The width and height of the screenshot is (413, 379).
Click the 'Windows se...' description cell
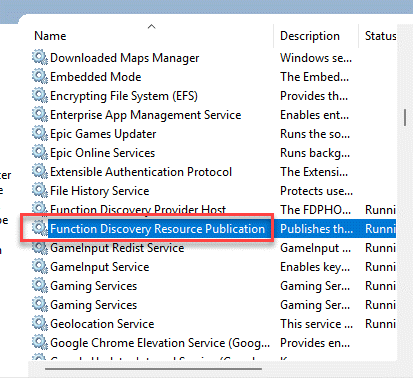(316, 58)
